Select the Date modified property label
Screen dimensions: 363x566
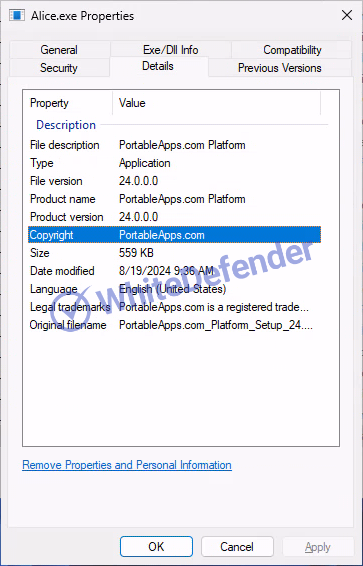[x=62, y=271]
